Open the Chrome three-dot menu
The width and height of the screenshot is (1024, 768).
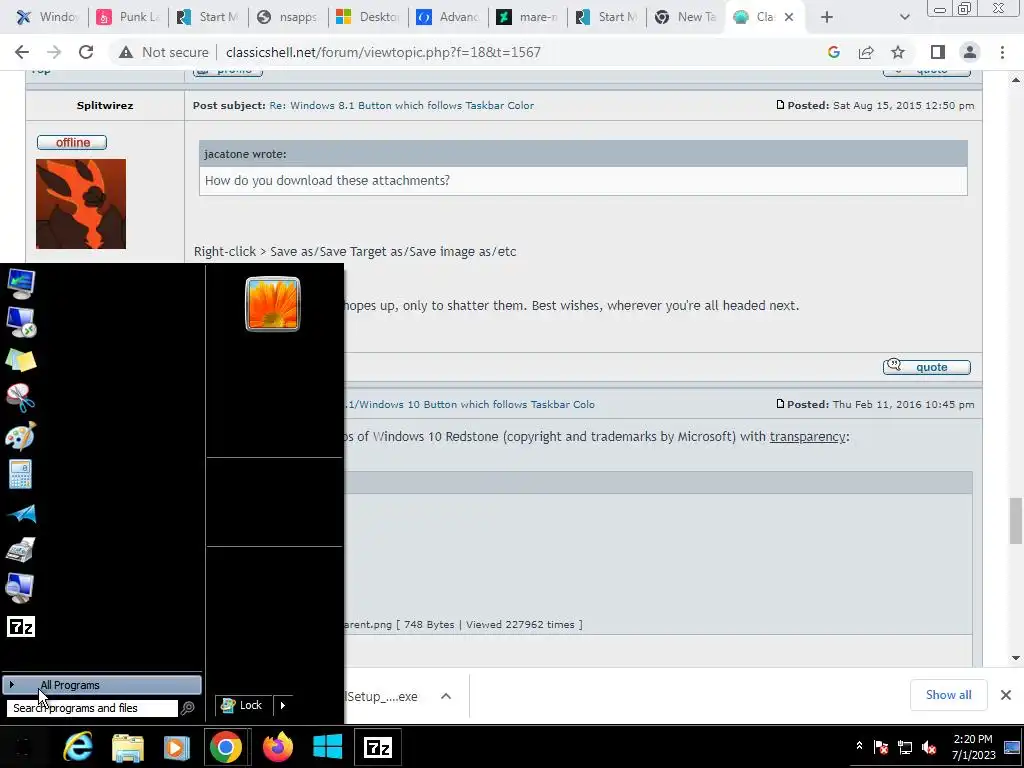click(x=1002, y=52)
